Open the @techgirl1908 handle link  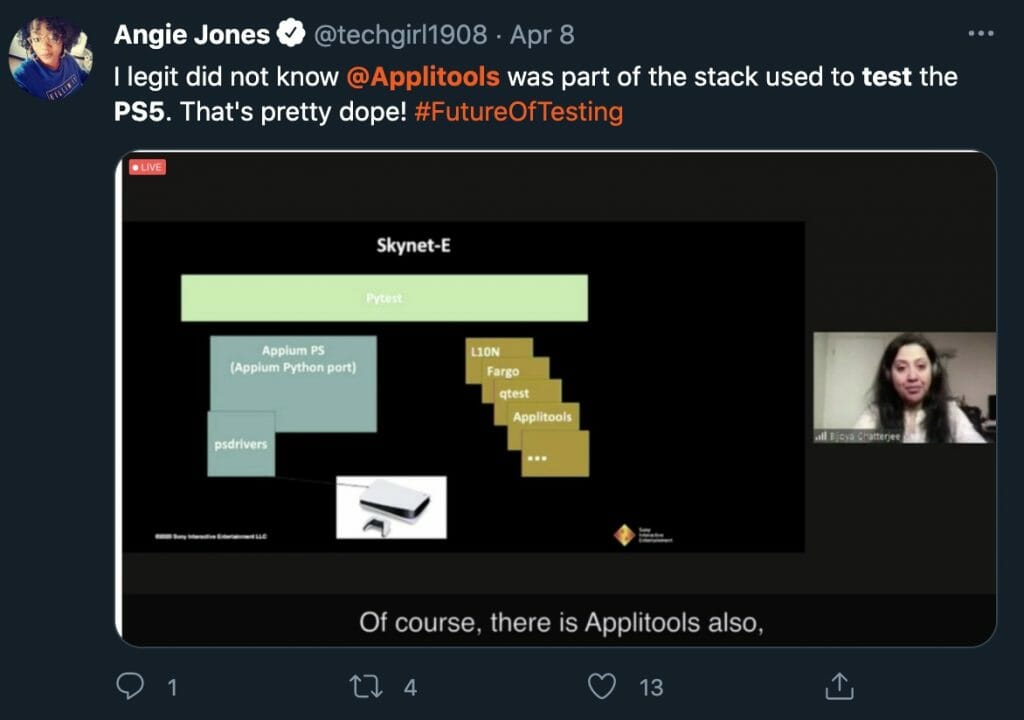pyautogui.click(x=401, y=35)
